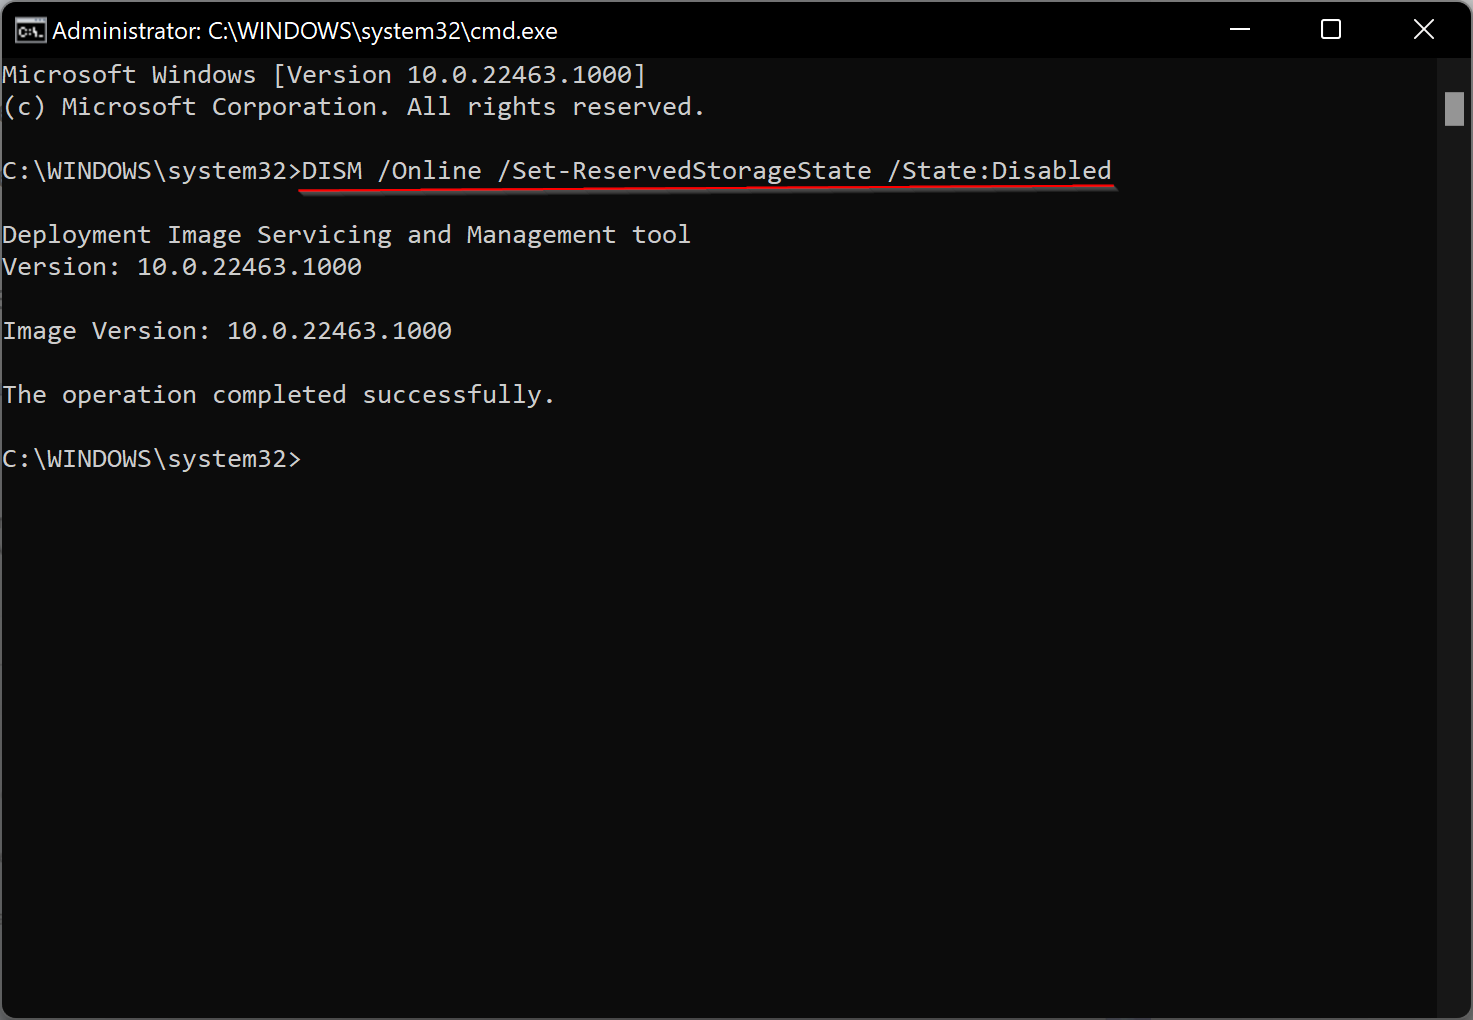Minimize the Command Prompt window

1240,30
